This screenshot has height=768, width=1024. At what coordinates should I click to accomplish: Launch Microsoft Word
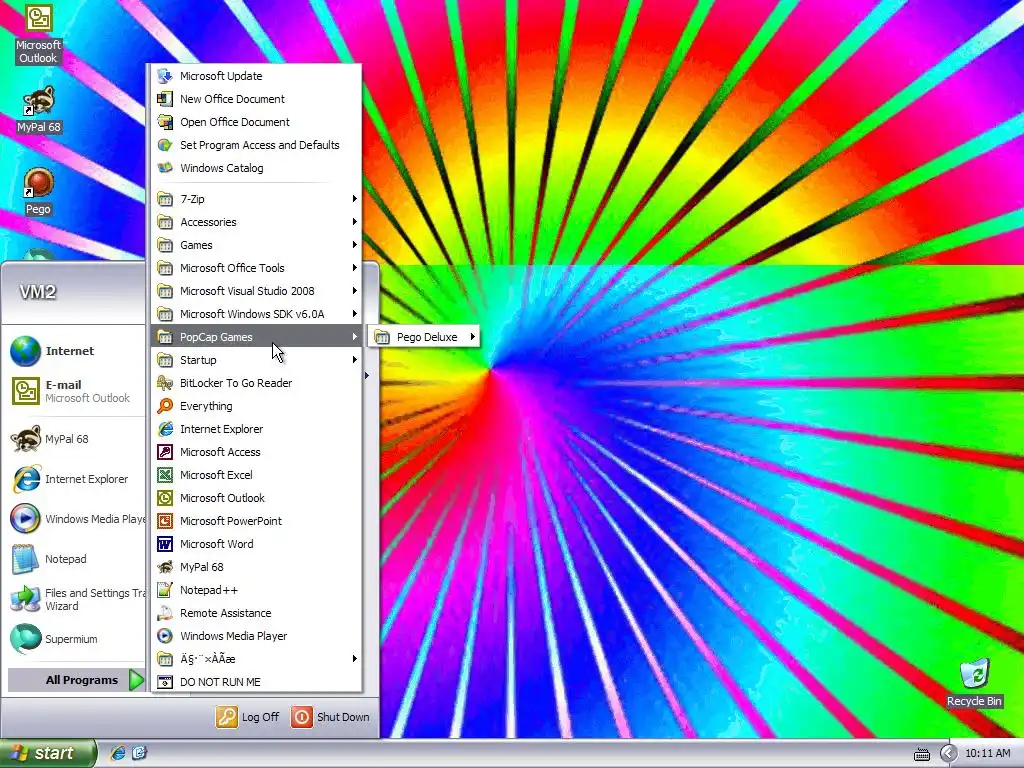pyautogui.click(x=255, y=544)
